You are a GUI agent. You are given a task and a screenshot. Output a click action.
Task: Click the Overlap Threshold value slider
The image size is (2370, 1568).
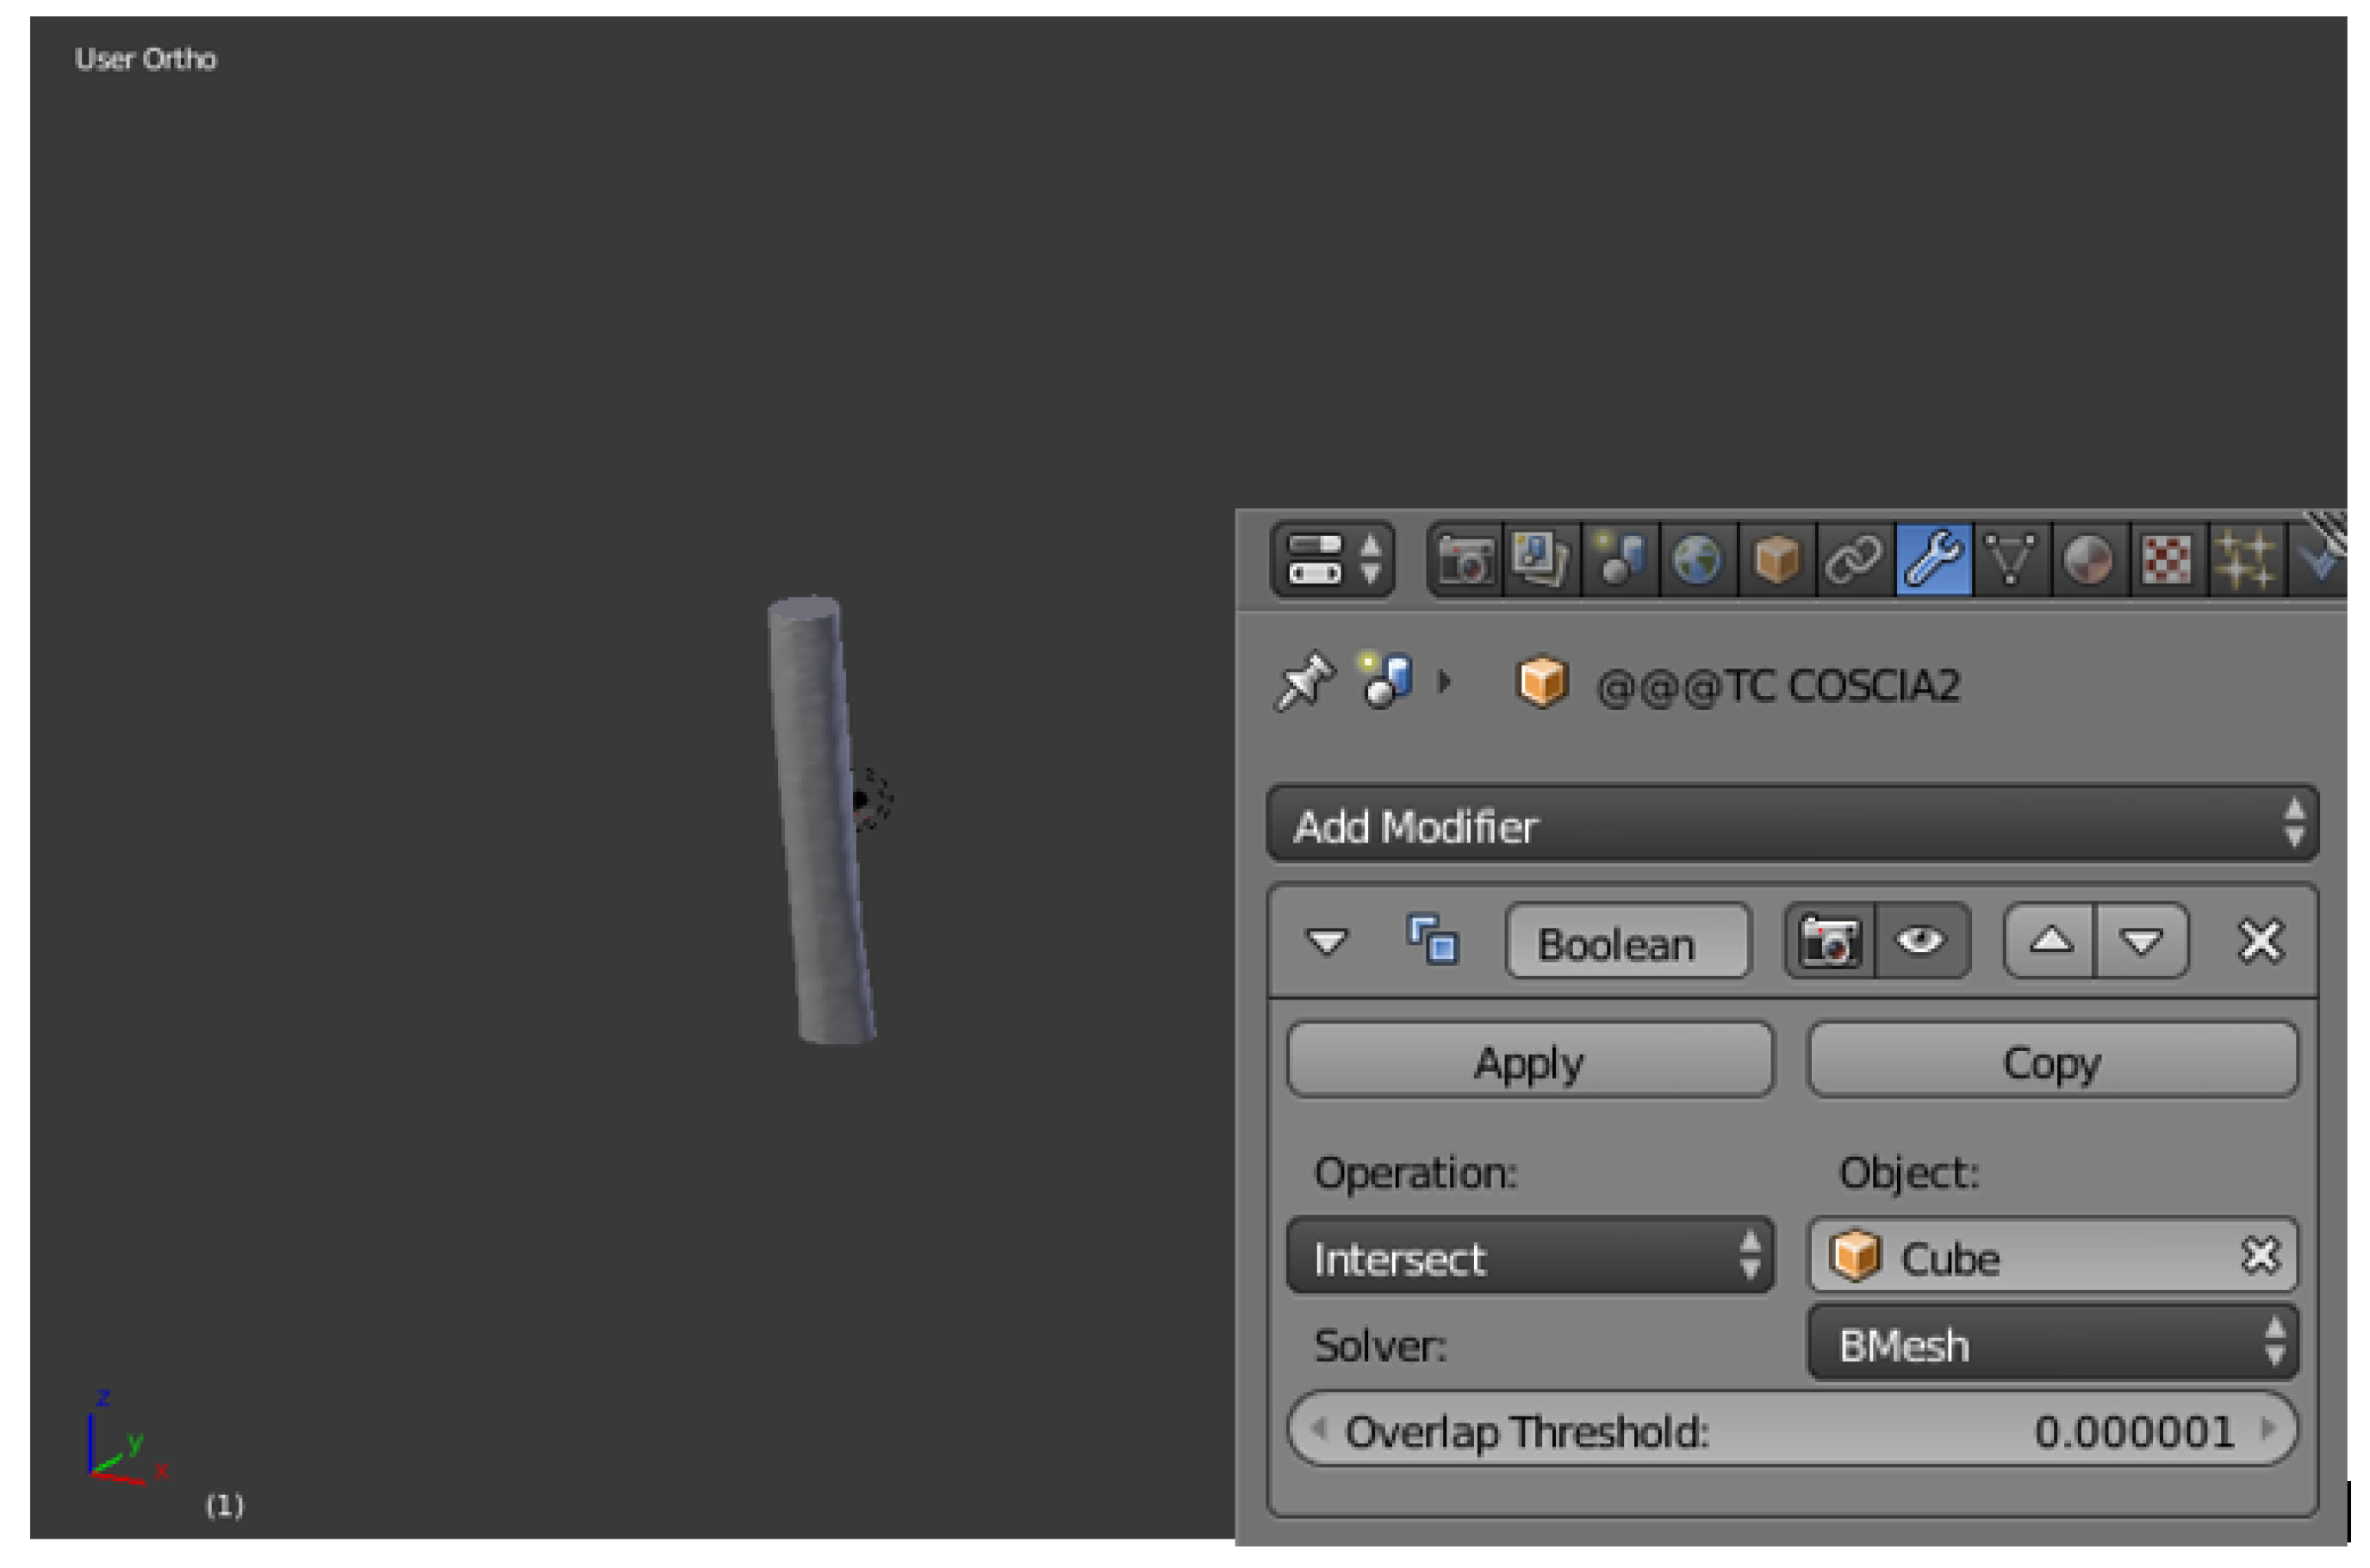(x=1791, y=1431)
